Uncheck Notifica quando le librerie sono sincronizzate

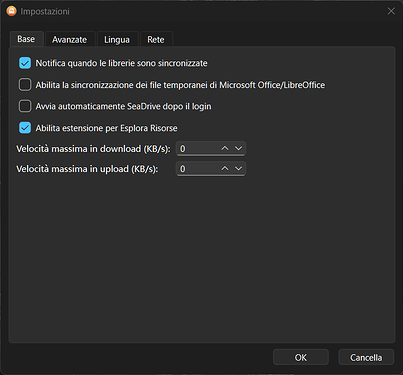click(25, 63)
